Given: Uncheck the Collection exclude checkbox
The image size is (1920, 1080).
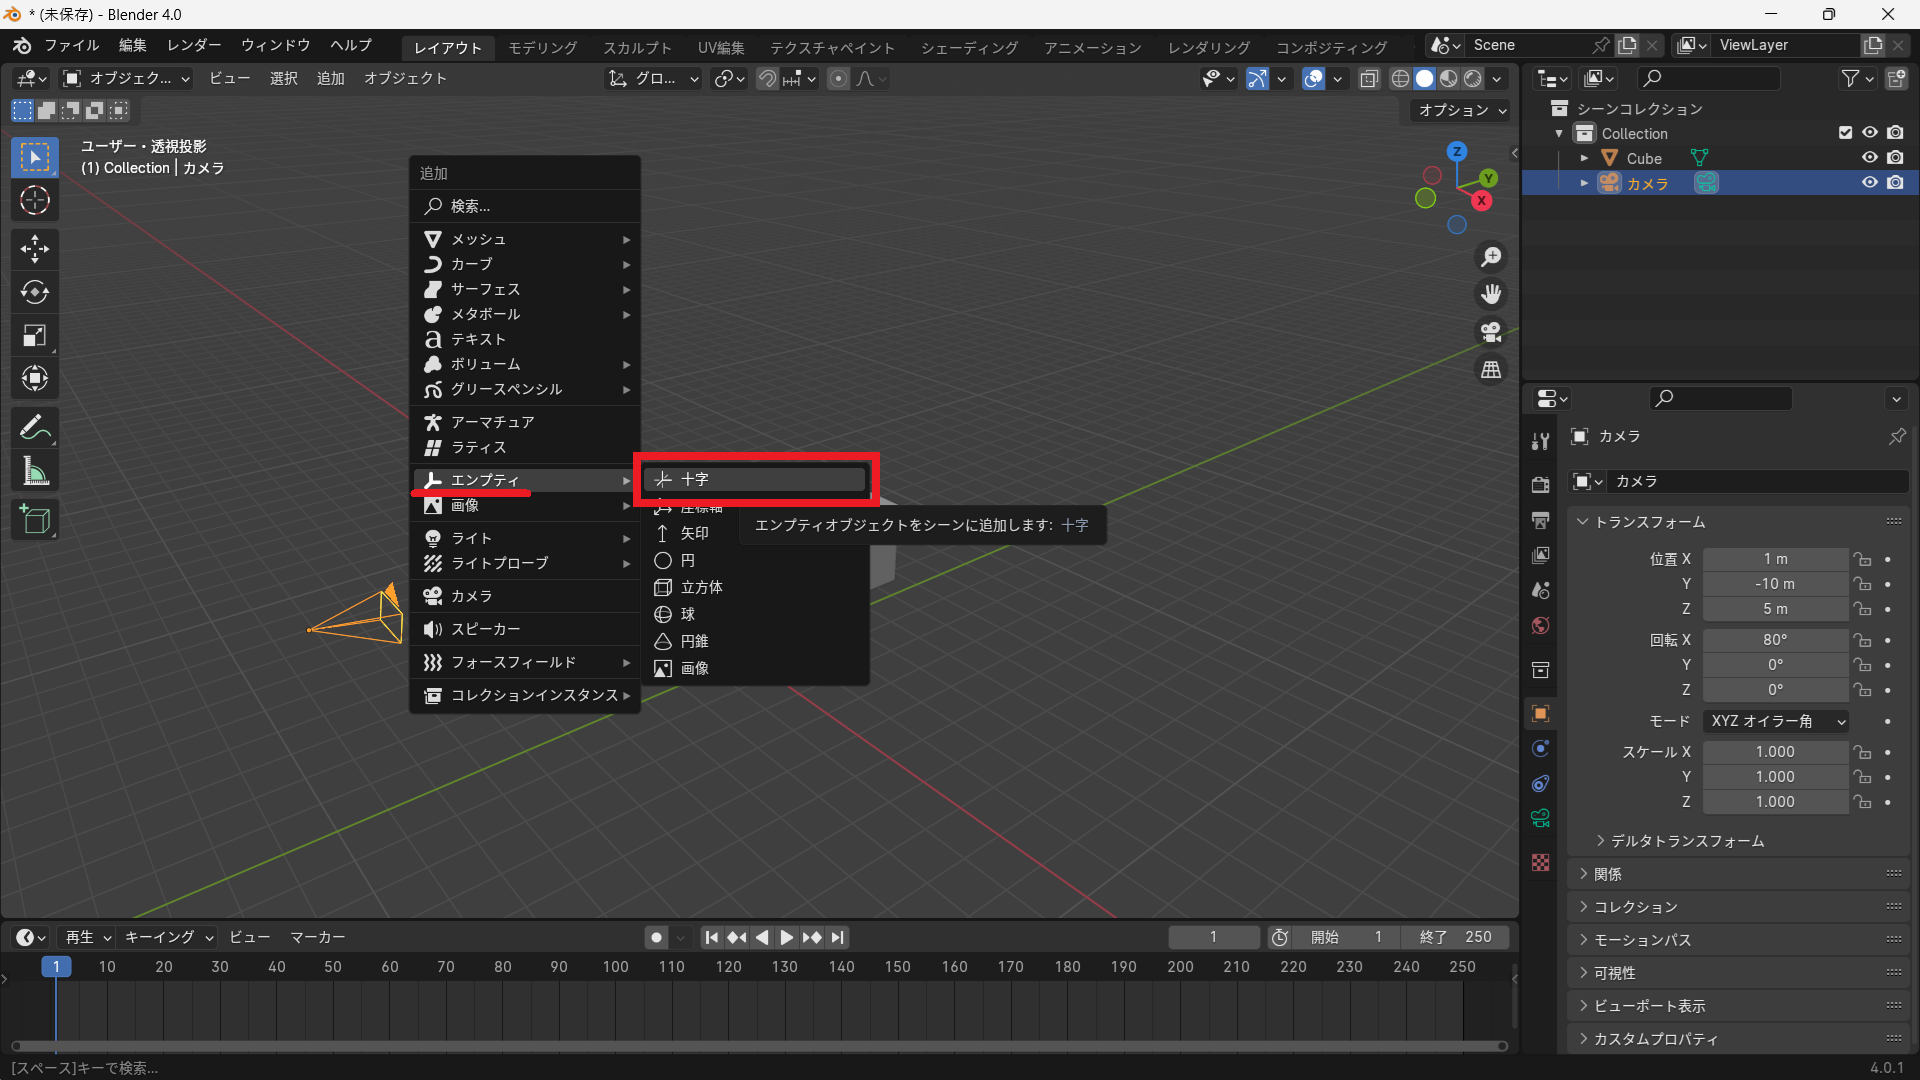Looking at the screenshot, I should 1845,133.
